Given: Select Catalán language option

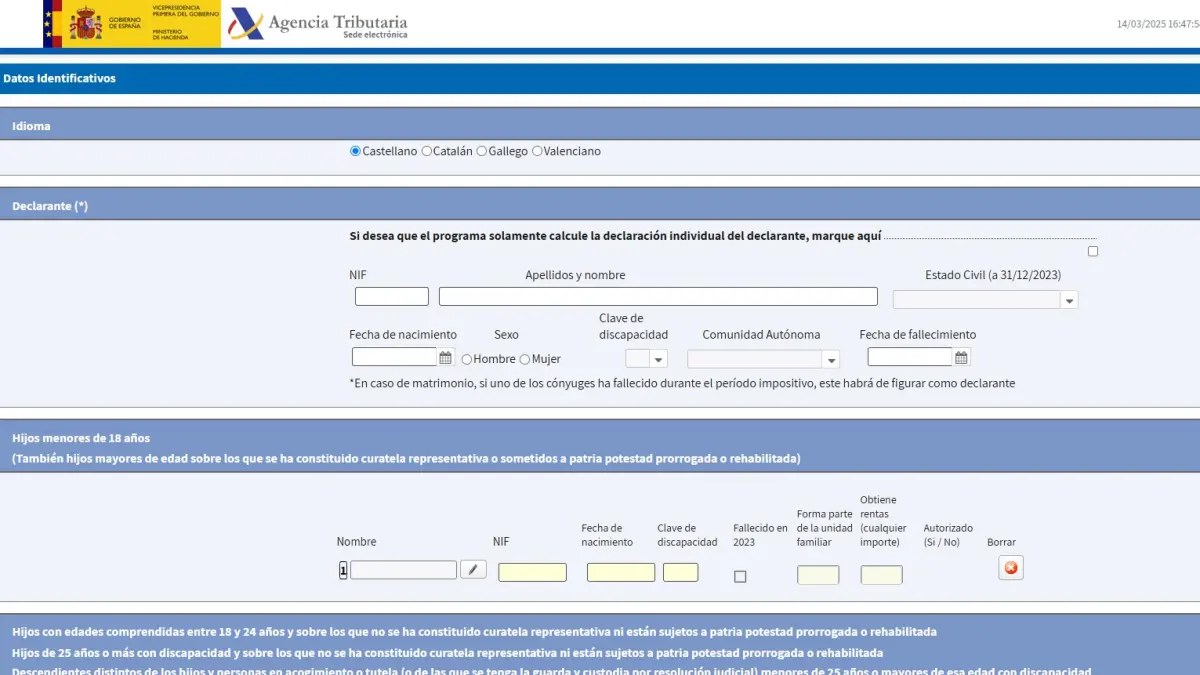Looking at the screenshot, I should pyautogui.click(x=427, y=152).
